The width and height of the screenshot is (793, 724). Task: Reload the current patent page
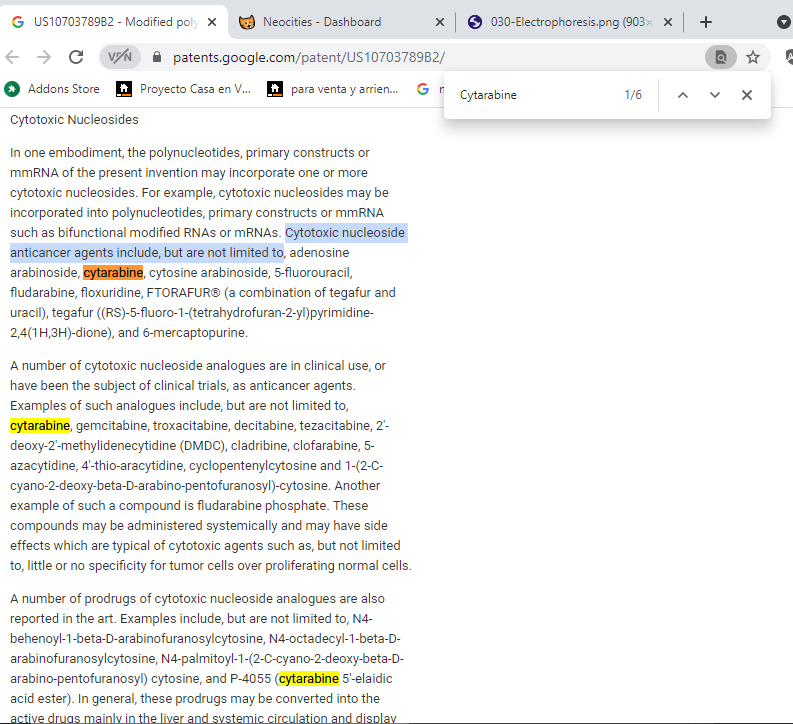click(76, 57)
